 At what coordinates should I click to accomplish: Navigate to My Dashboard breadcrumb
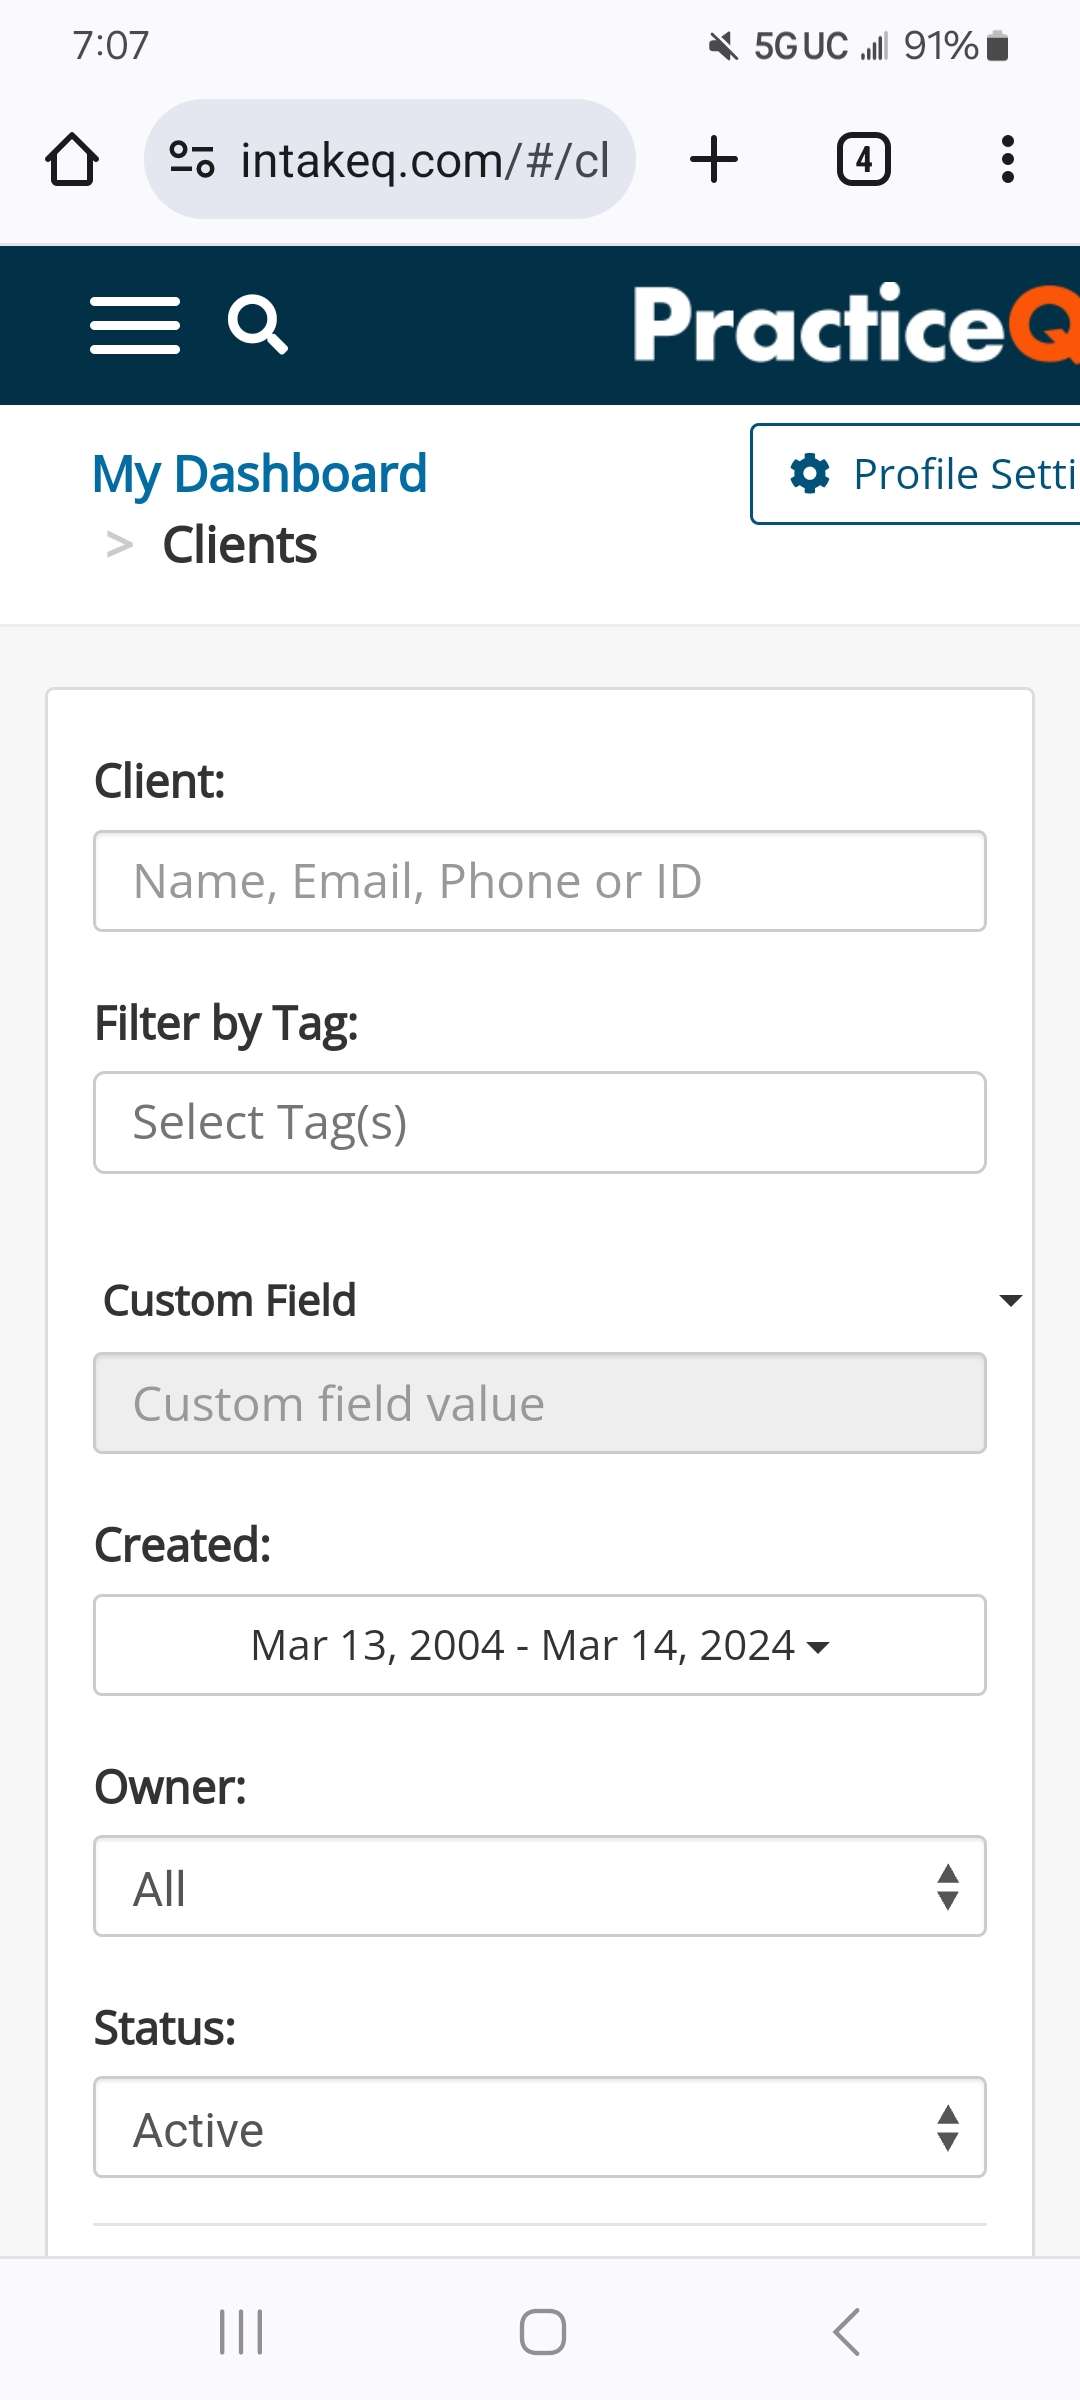click(x=259, y=474)
